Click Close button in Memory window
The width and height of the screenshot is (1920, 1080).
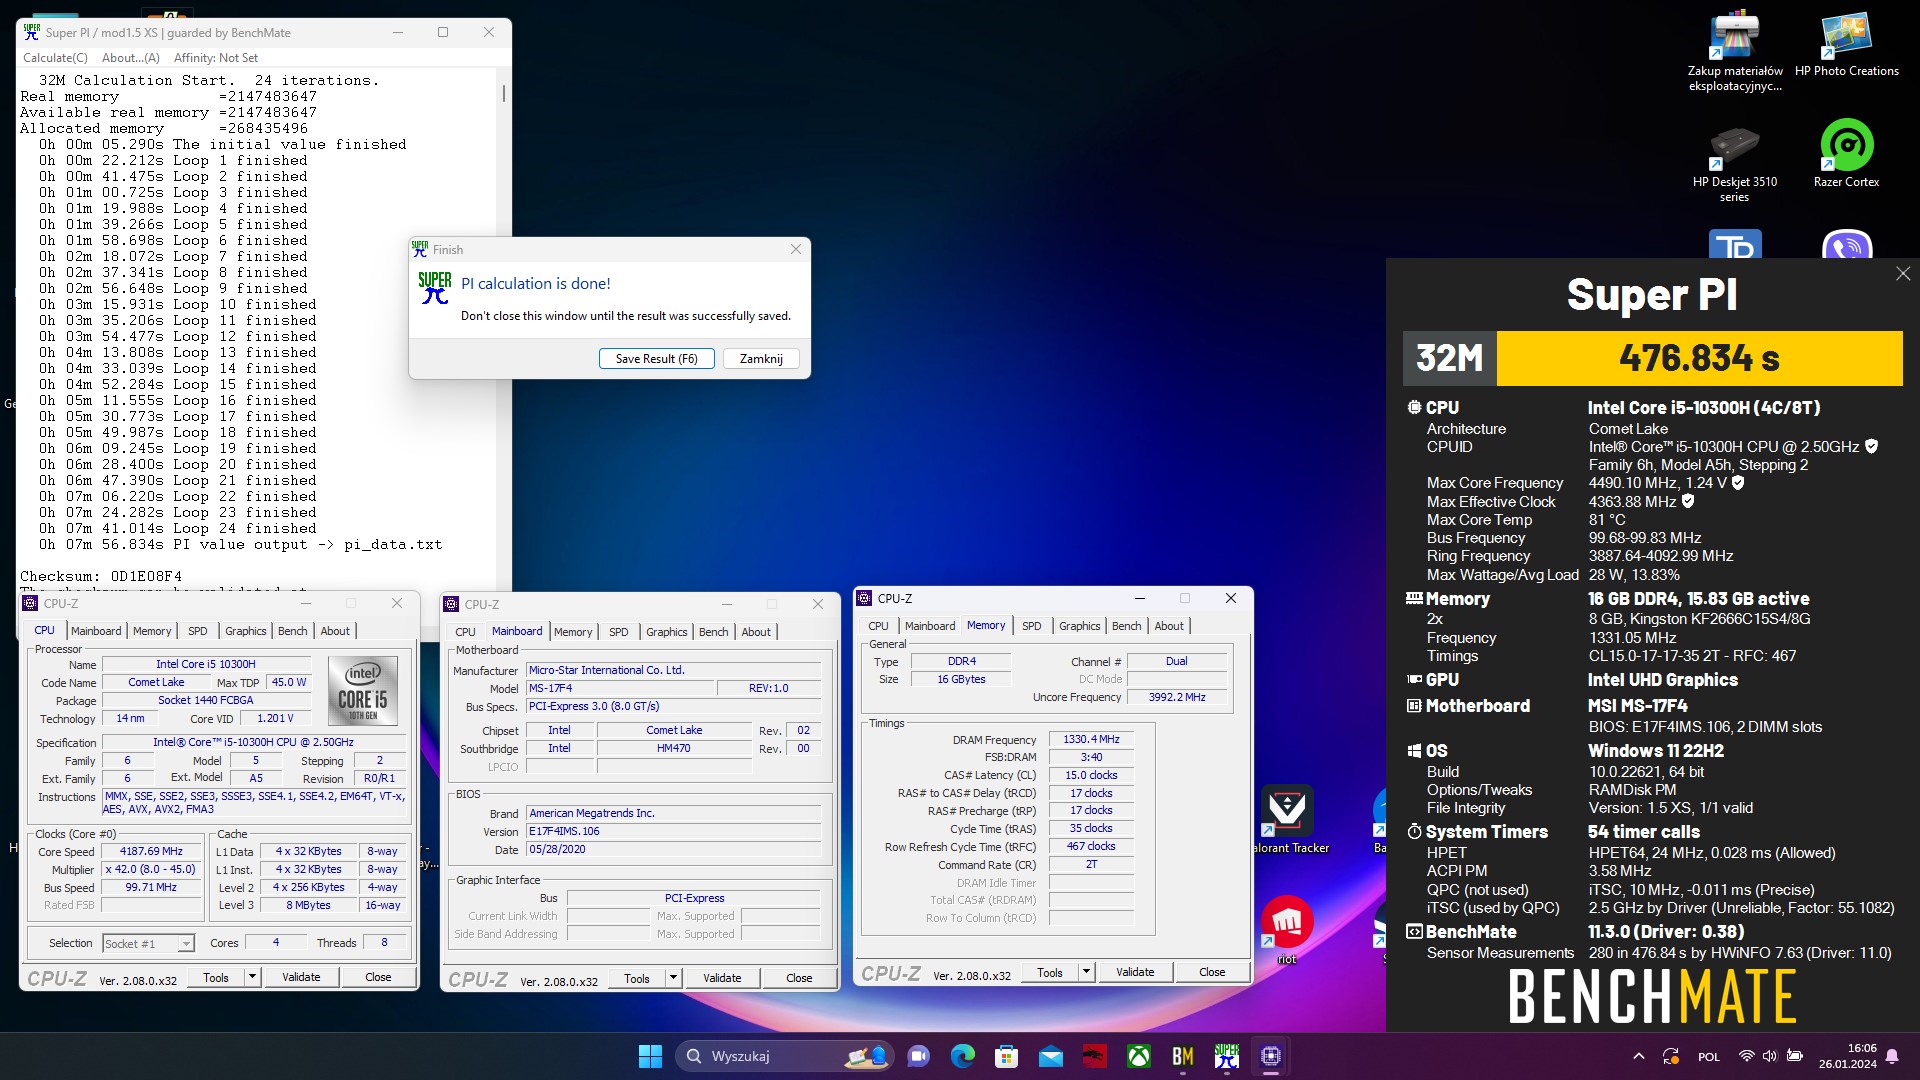pyautogui.click(x=1212, y=972)
